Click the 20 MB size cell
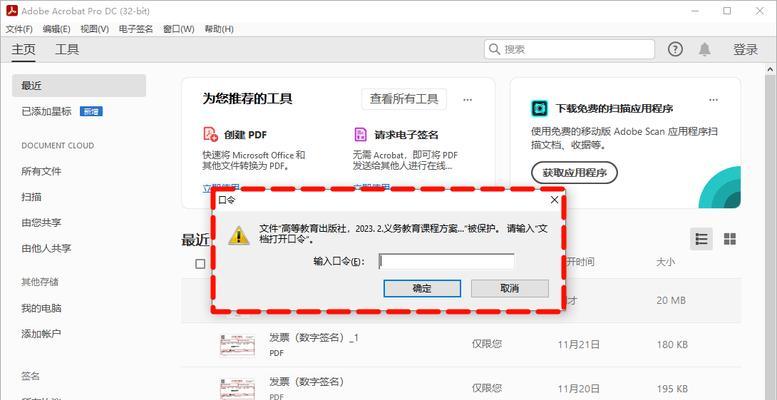777x400 pixels. (670, 300)
